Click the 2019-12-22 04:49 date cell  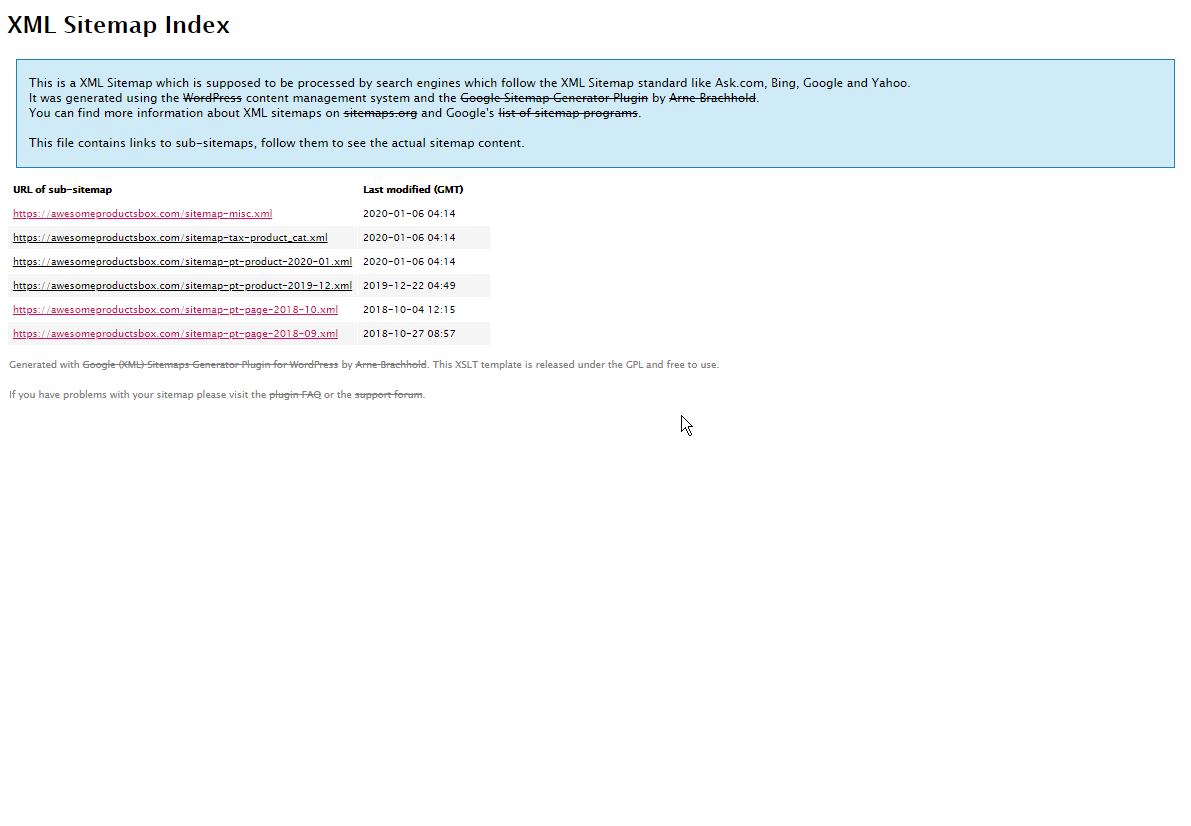click(409, 286)
